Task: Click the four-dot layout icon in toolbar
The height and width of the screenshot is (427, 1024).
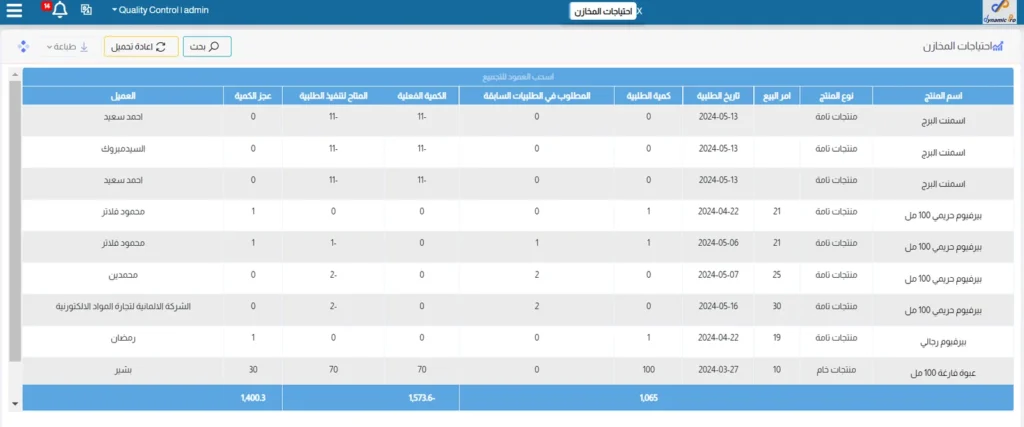Action: pyautogui.click(x=24, y=47)
